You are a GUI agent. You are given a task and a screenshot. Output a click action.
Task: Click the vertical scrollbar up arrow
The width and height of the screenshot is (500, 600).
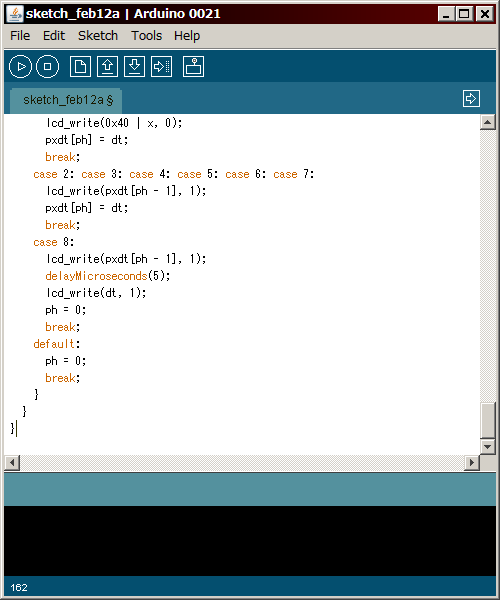(488, 122)
